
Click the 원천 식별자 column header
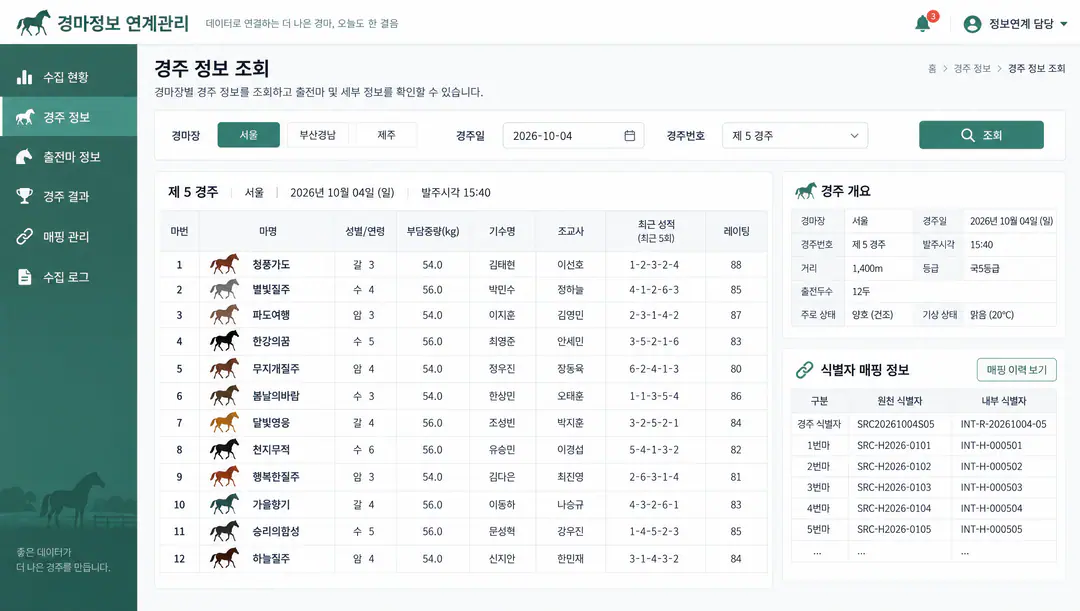click(x=900, y=401)
